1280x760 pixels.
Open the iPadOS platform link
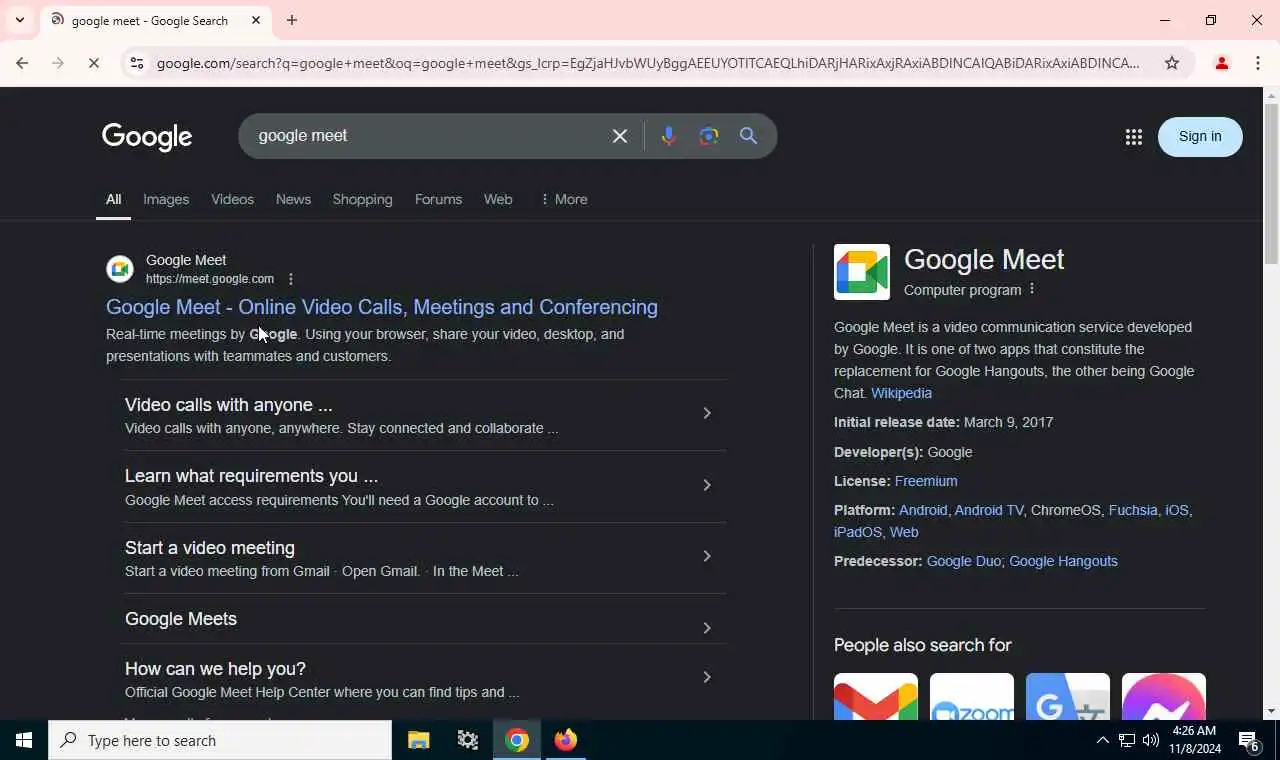[858, 532]
